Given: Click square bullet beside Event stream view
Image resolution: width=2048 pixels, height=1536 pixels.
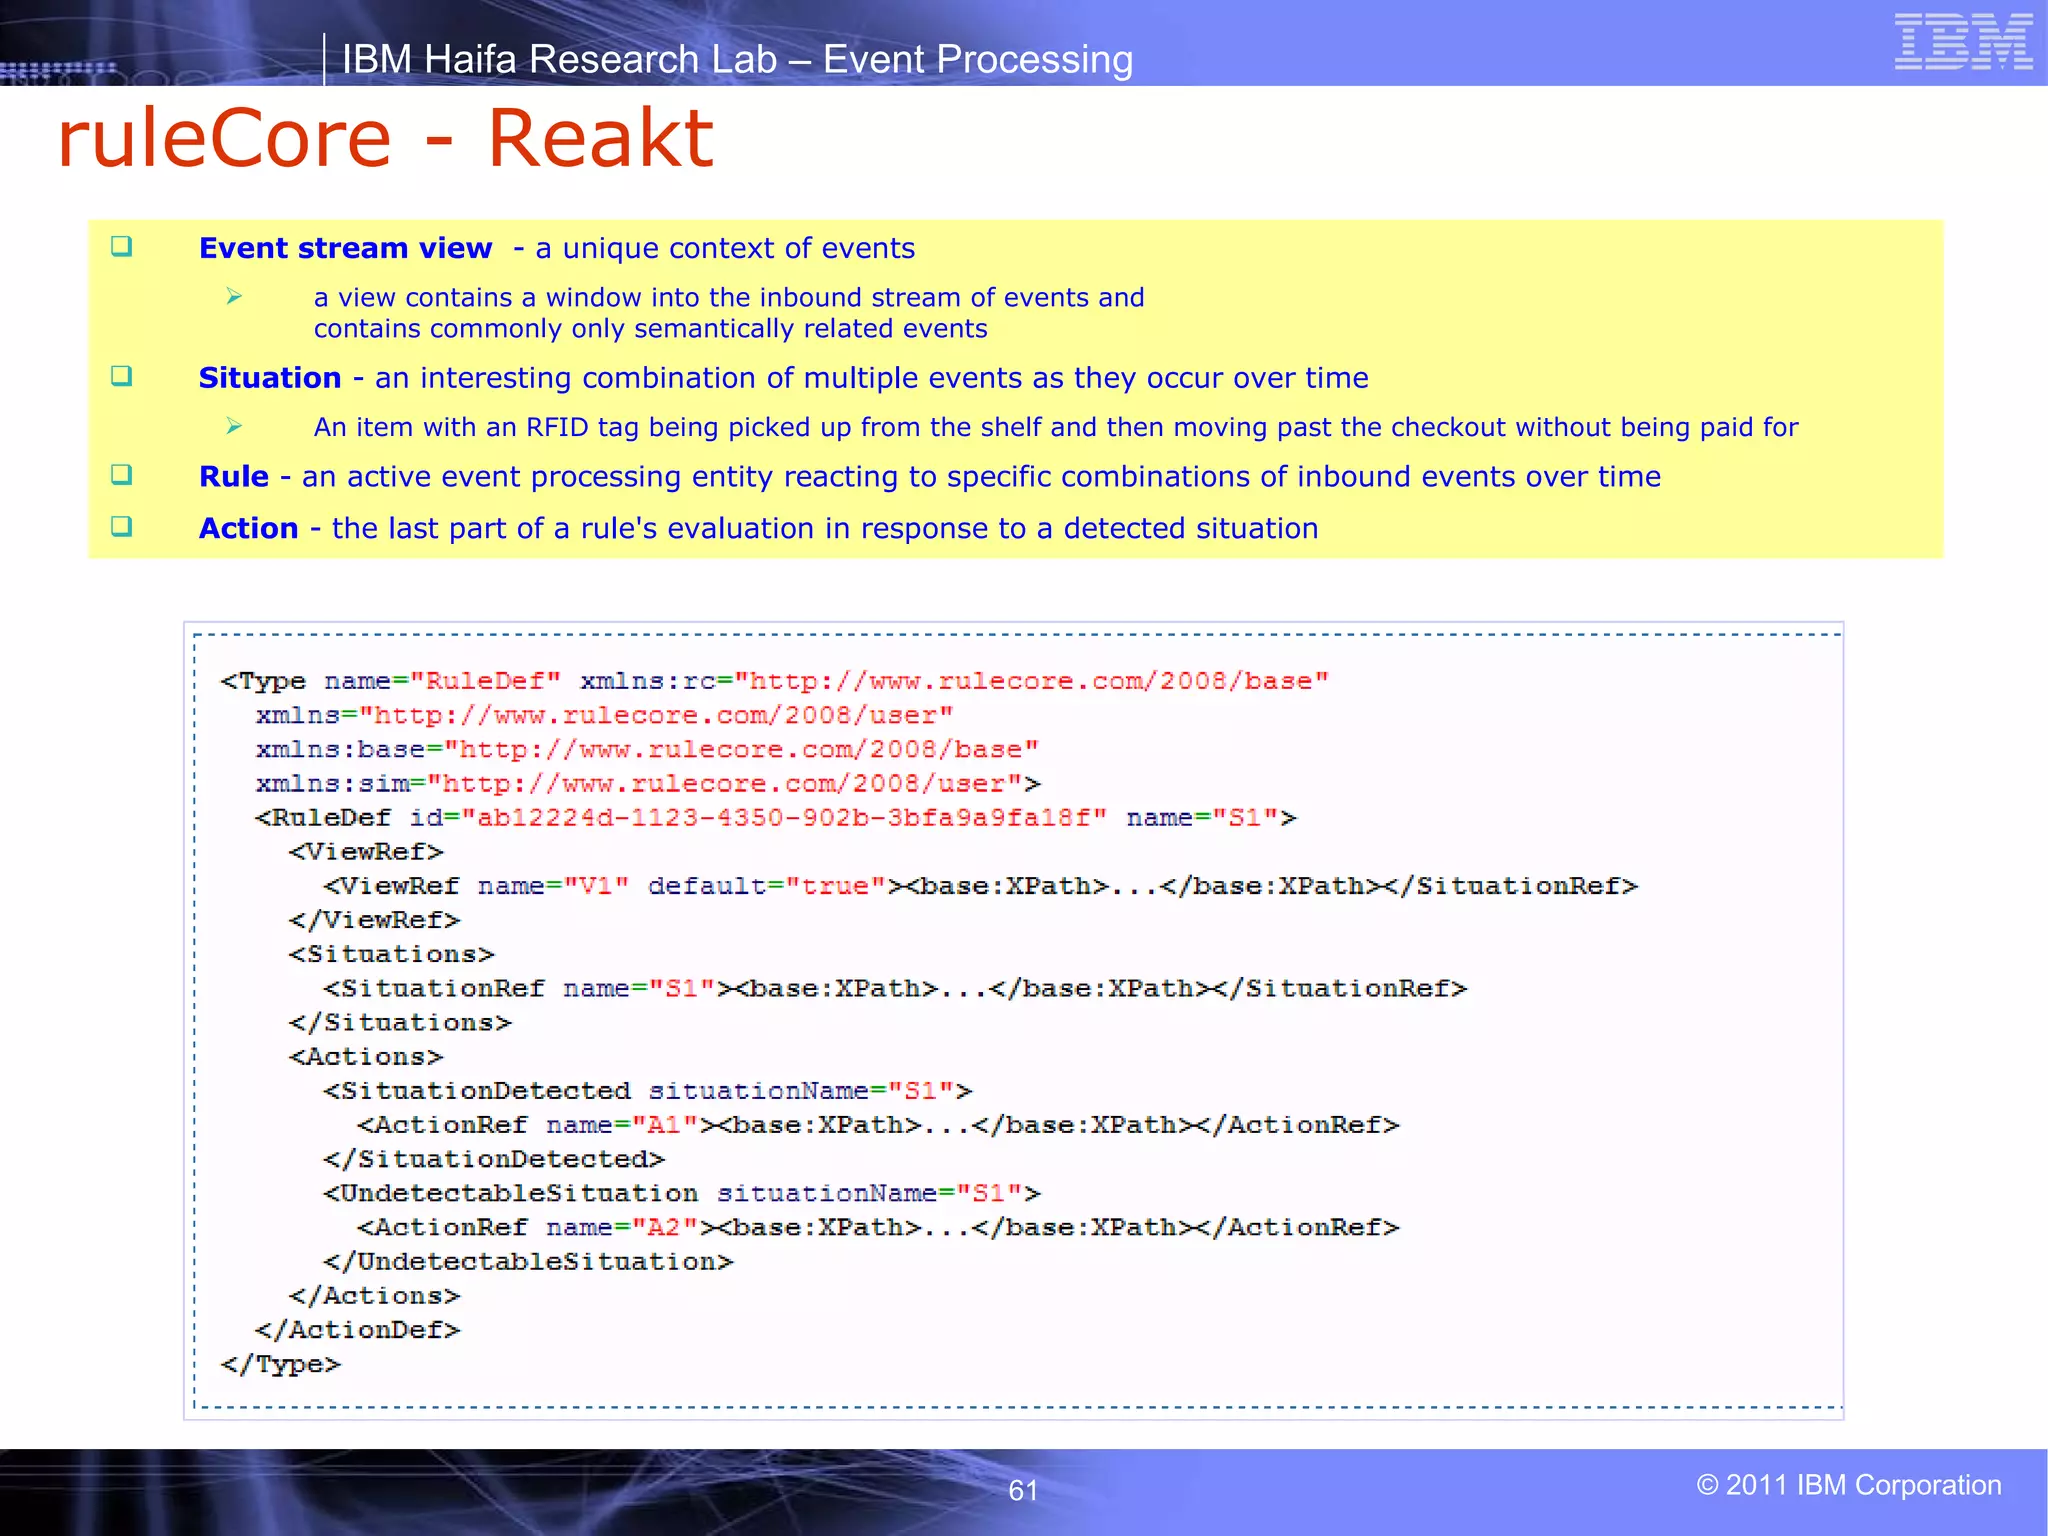Looking at the screenshot, I should point(122,246).
